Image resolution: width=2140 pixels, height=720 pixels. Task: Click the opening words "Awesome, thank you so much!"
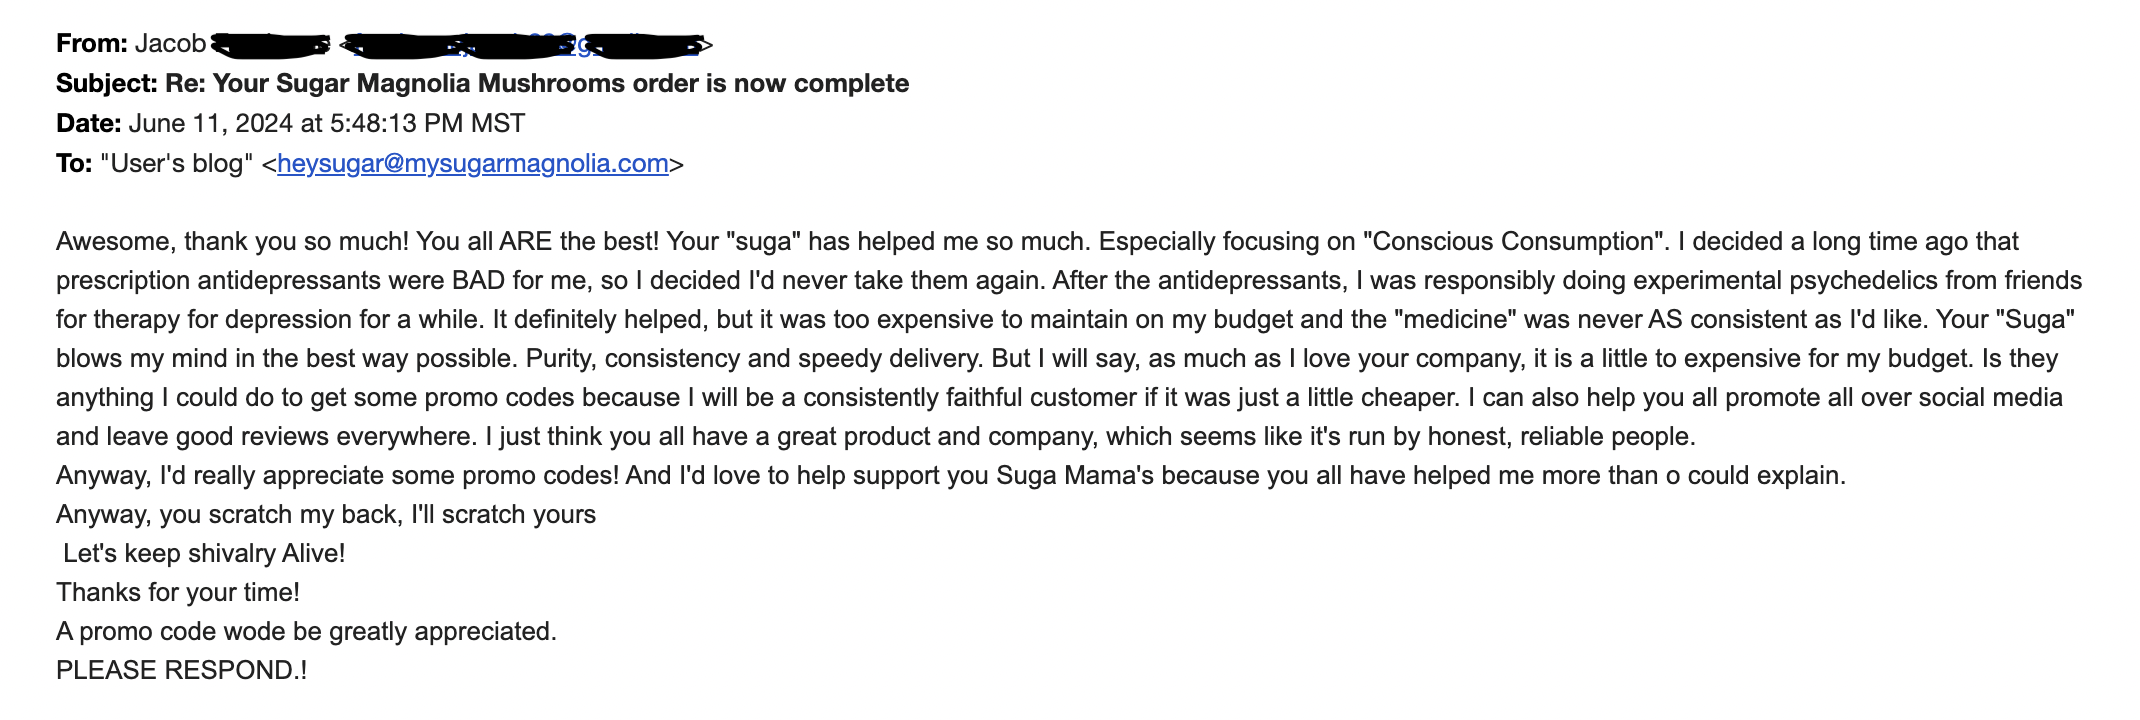click(232, 241)
